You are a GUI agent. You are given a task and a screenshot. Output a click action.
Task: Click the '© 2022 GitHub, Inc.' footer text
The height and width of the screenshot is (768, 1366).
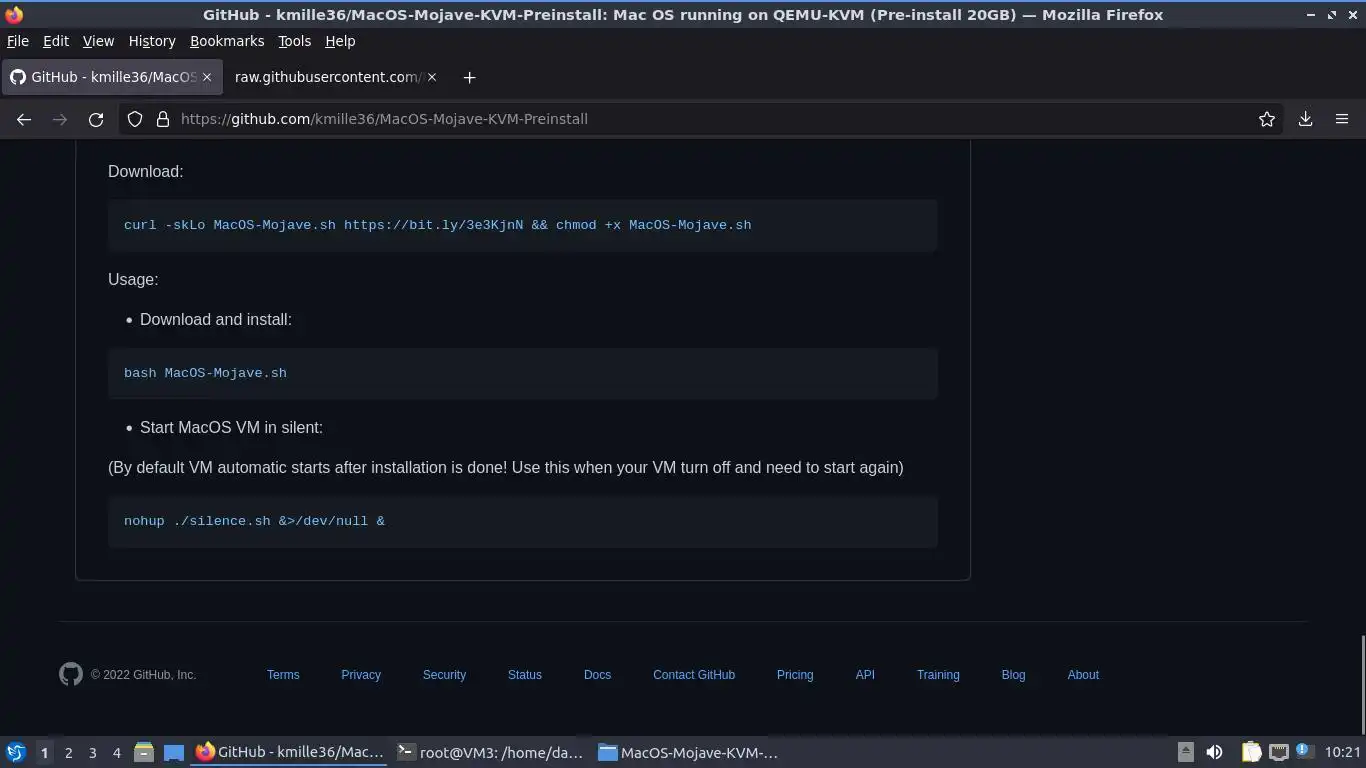tap(143, 675)
